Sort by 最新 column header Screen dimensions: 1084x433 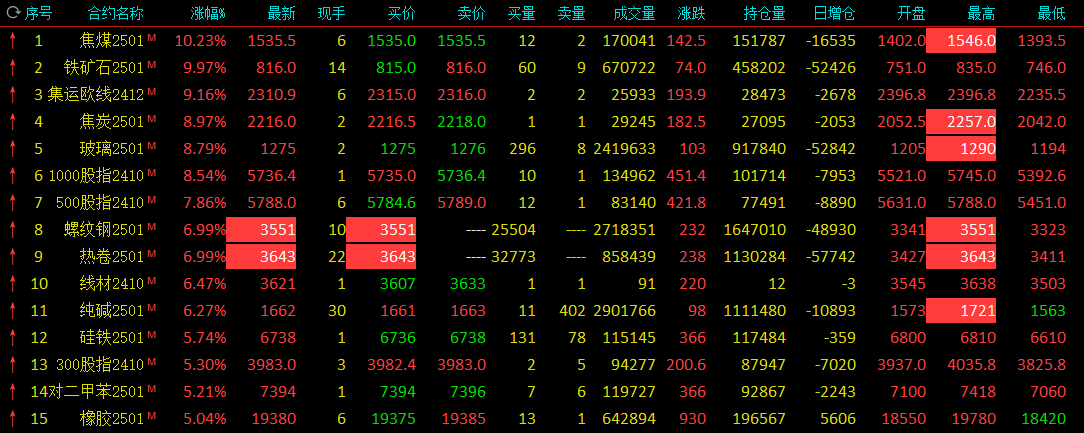coord(282,13)
